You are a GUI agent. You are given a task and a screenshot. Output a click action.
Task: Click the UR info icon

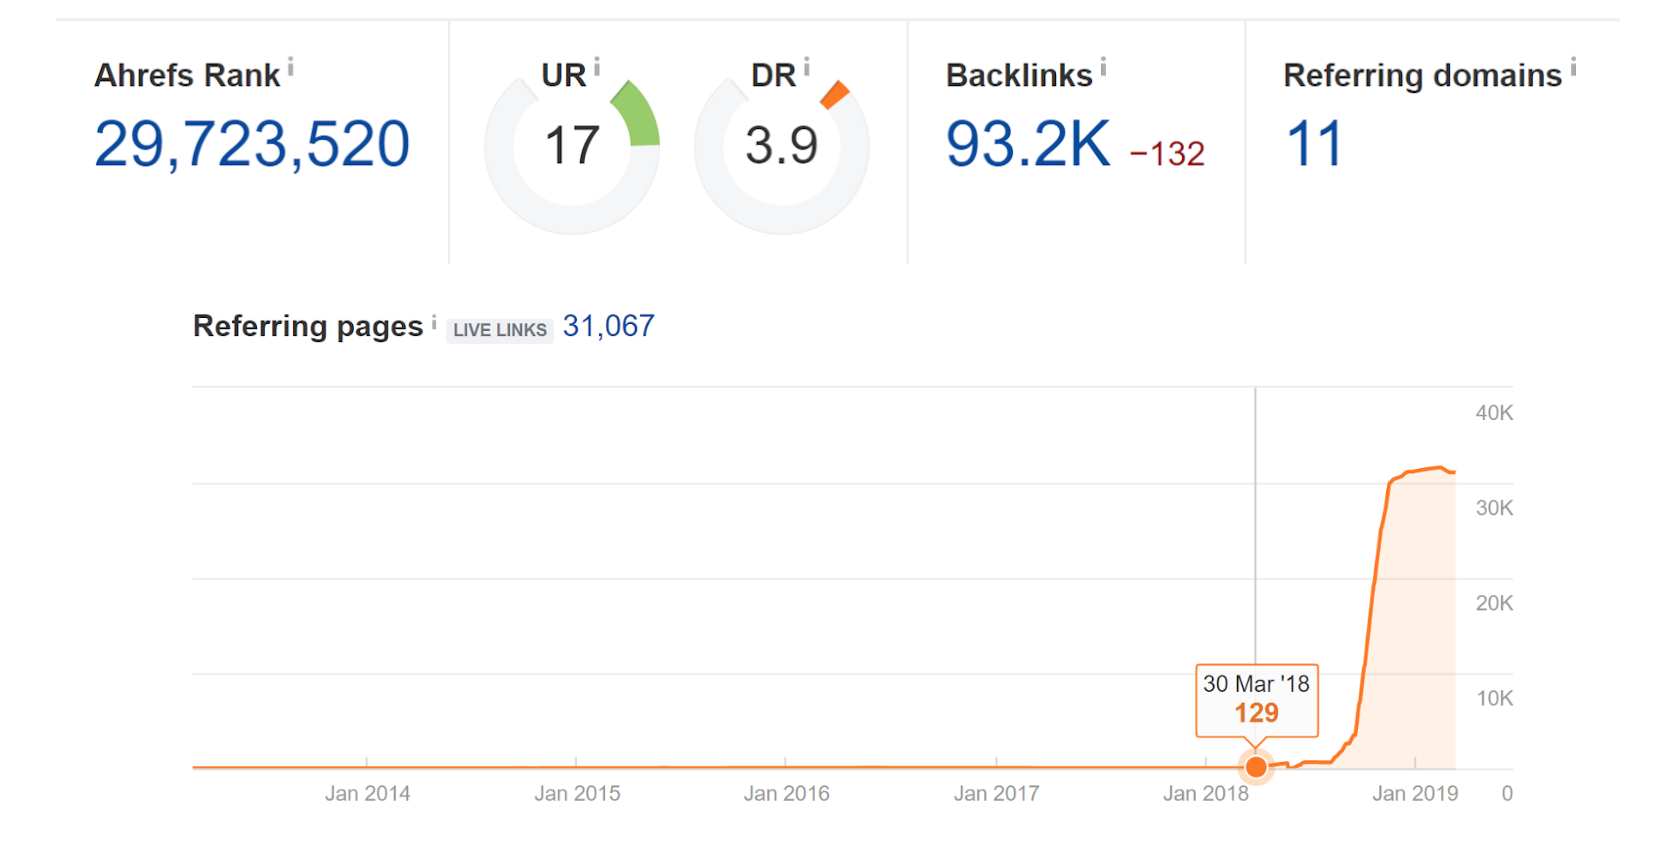pyautogui.click(x=596, y=67)
